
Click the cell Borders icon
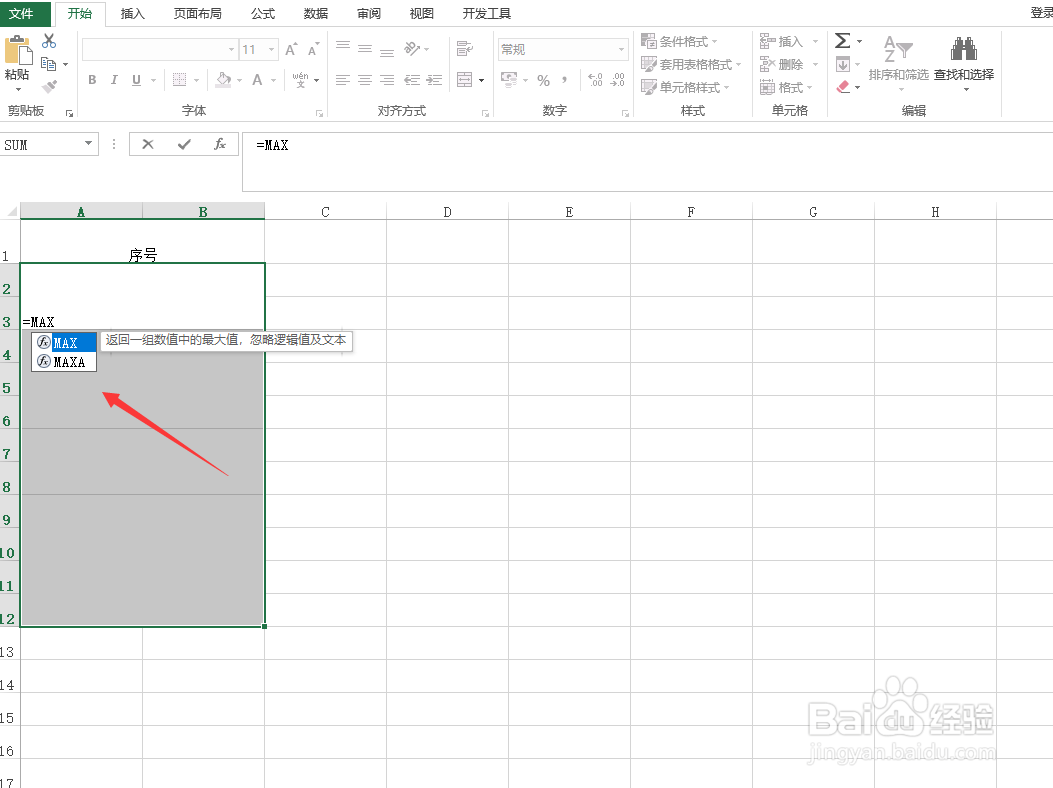pyautogui.click(x=179, y=80)
